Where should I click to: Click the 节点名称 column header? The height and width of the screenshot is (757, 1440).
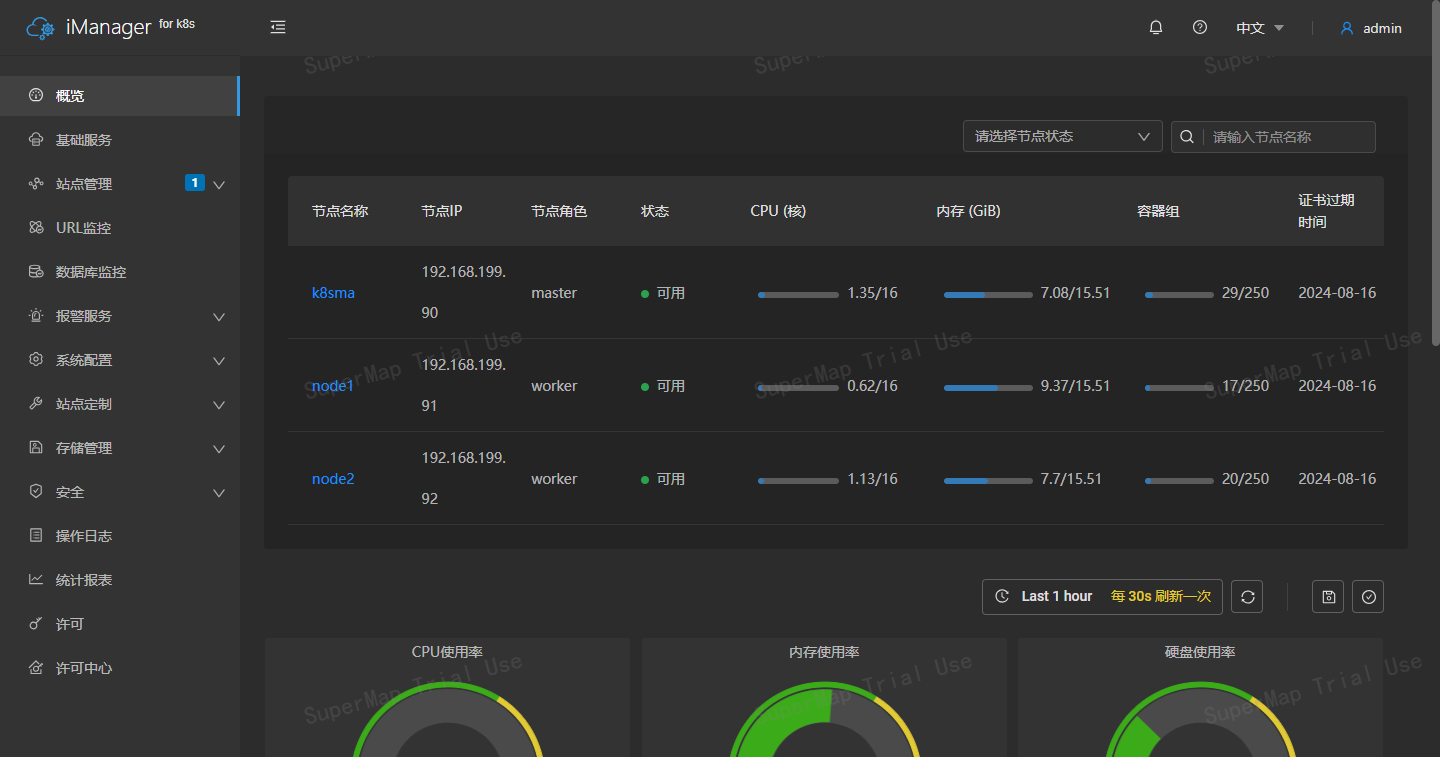[340, 211]
